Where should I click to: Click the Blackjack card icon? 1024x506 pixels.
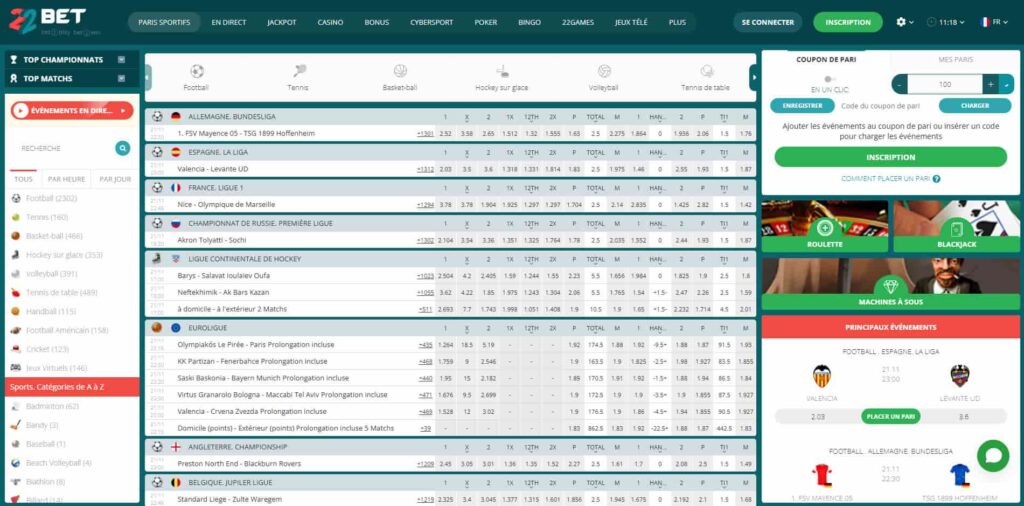click(x=957, y=229)
